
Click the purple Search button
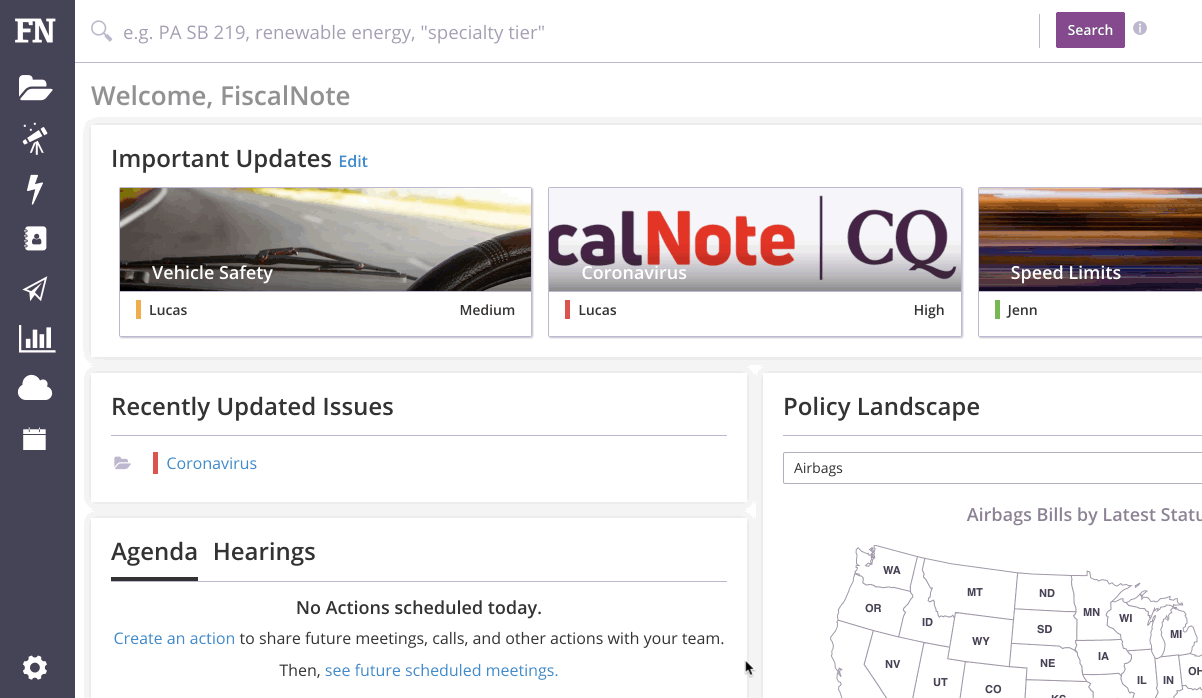point(1090,30)
